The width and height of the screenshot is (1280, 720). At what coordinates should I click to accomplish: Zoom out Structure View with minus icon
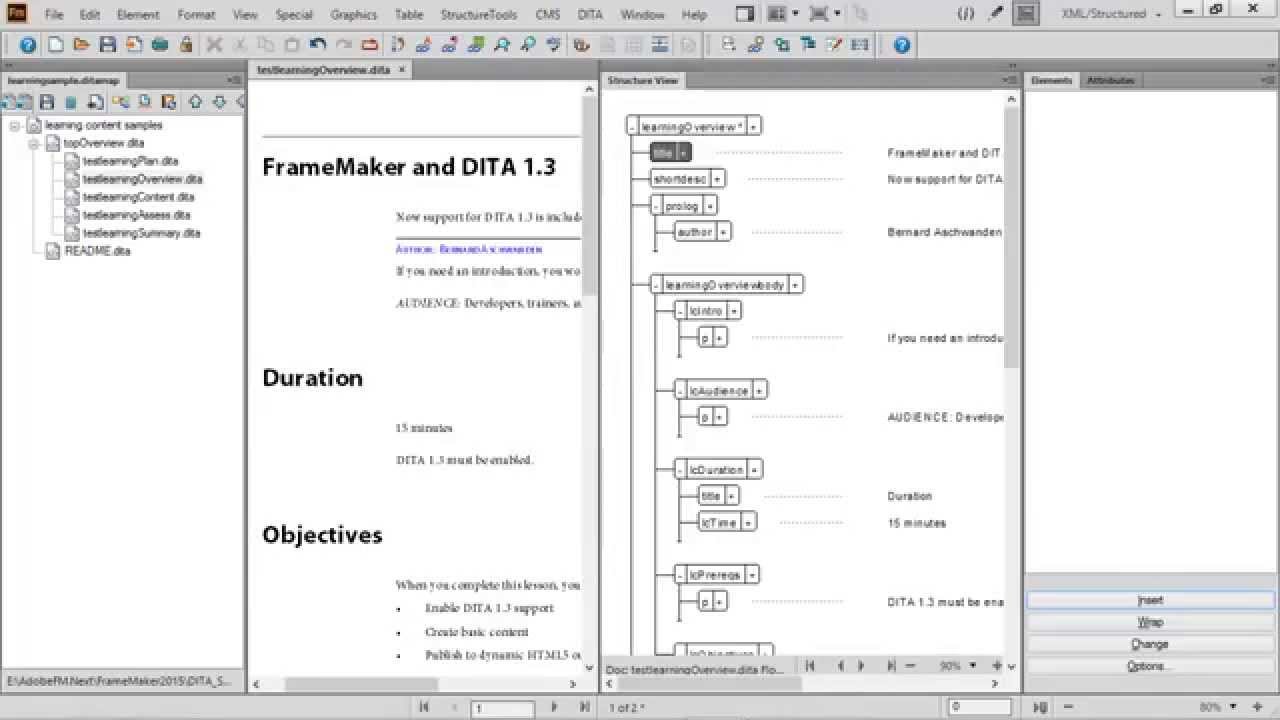tap(911, 666)
